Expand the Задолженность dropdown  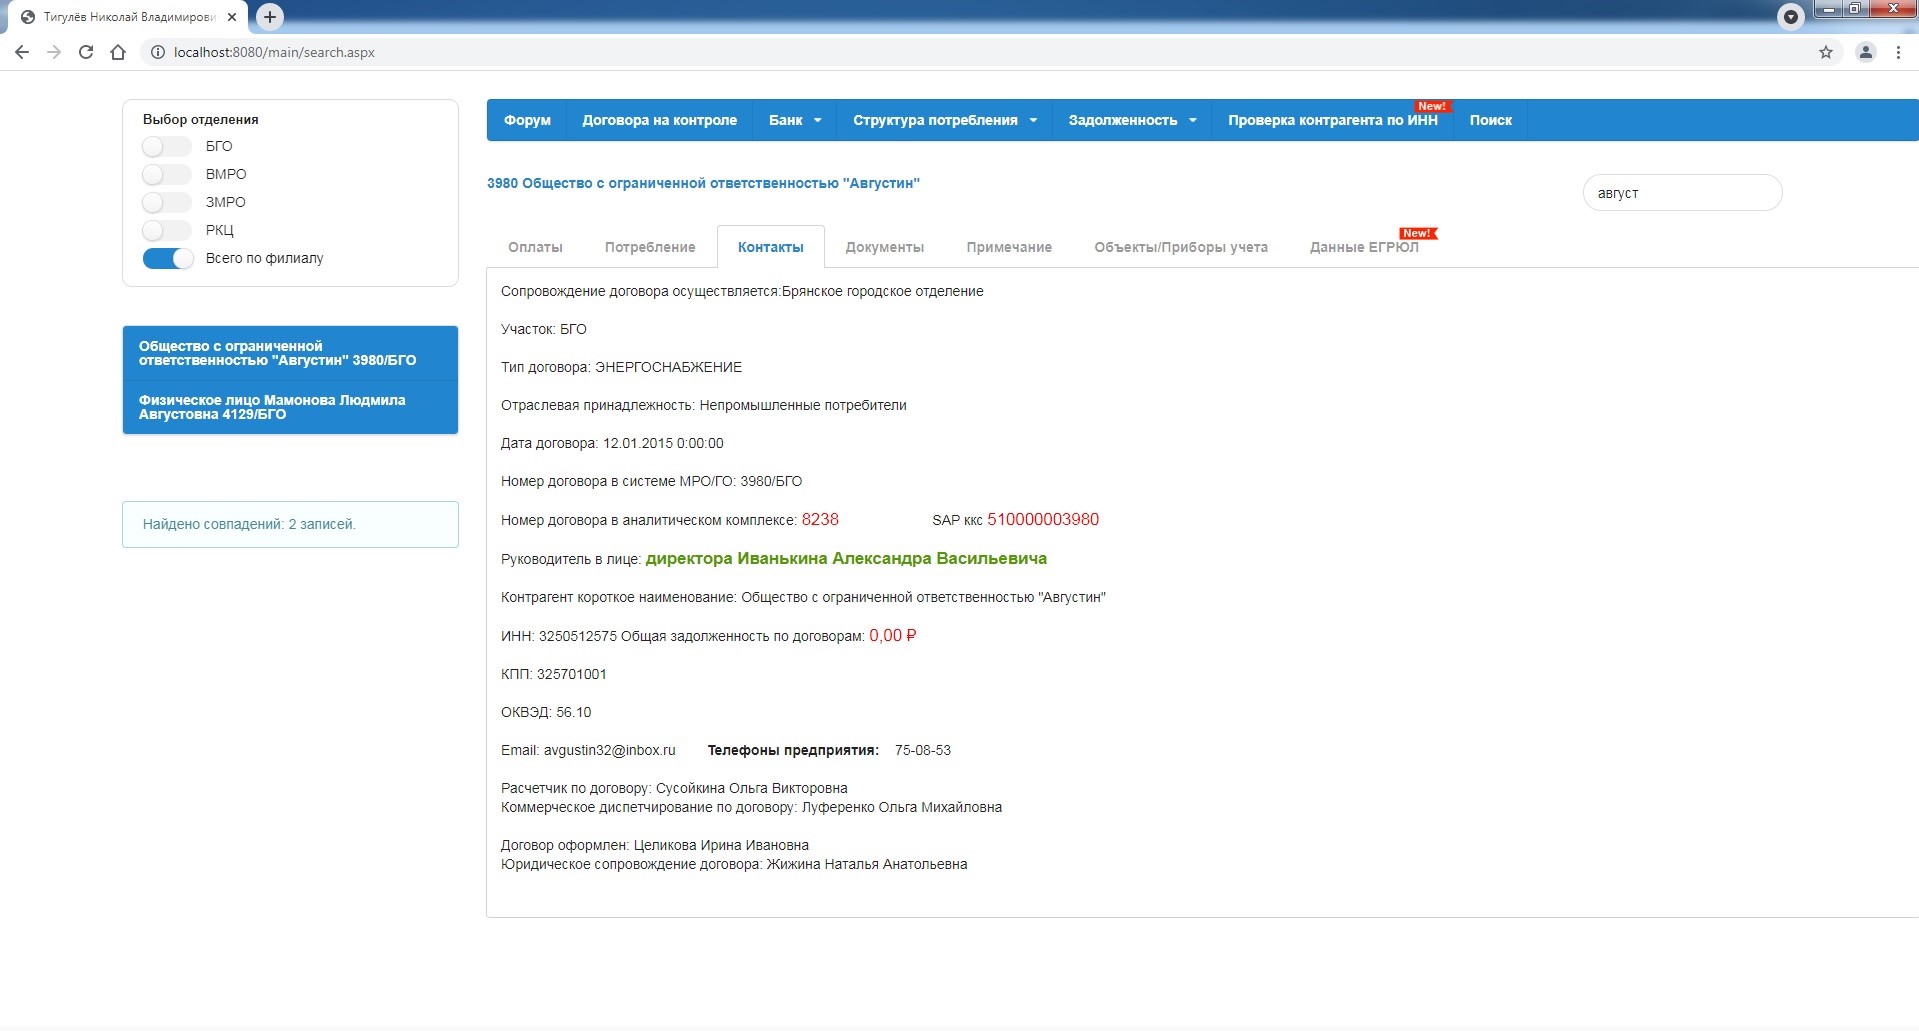tap(1131, 120)
